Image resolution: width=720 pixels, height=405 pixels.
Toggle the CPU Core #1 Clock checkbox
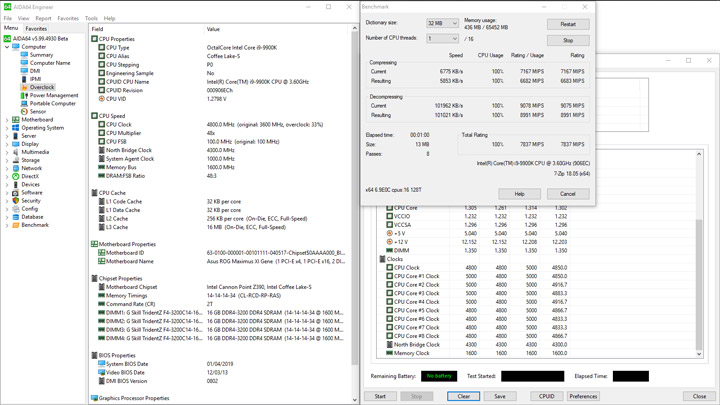coord(389,276)
